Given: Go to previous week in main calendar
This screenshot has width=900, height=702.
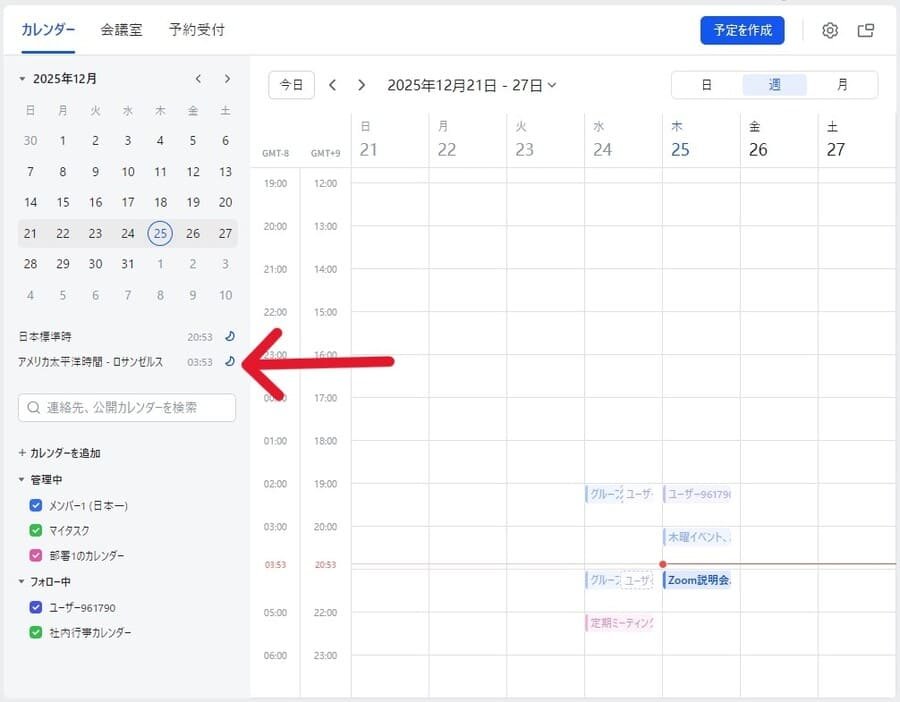Looking at the screenshot, I should click(x=333, y=85).
